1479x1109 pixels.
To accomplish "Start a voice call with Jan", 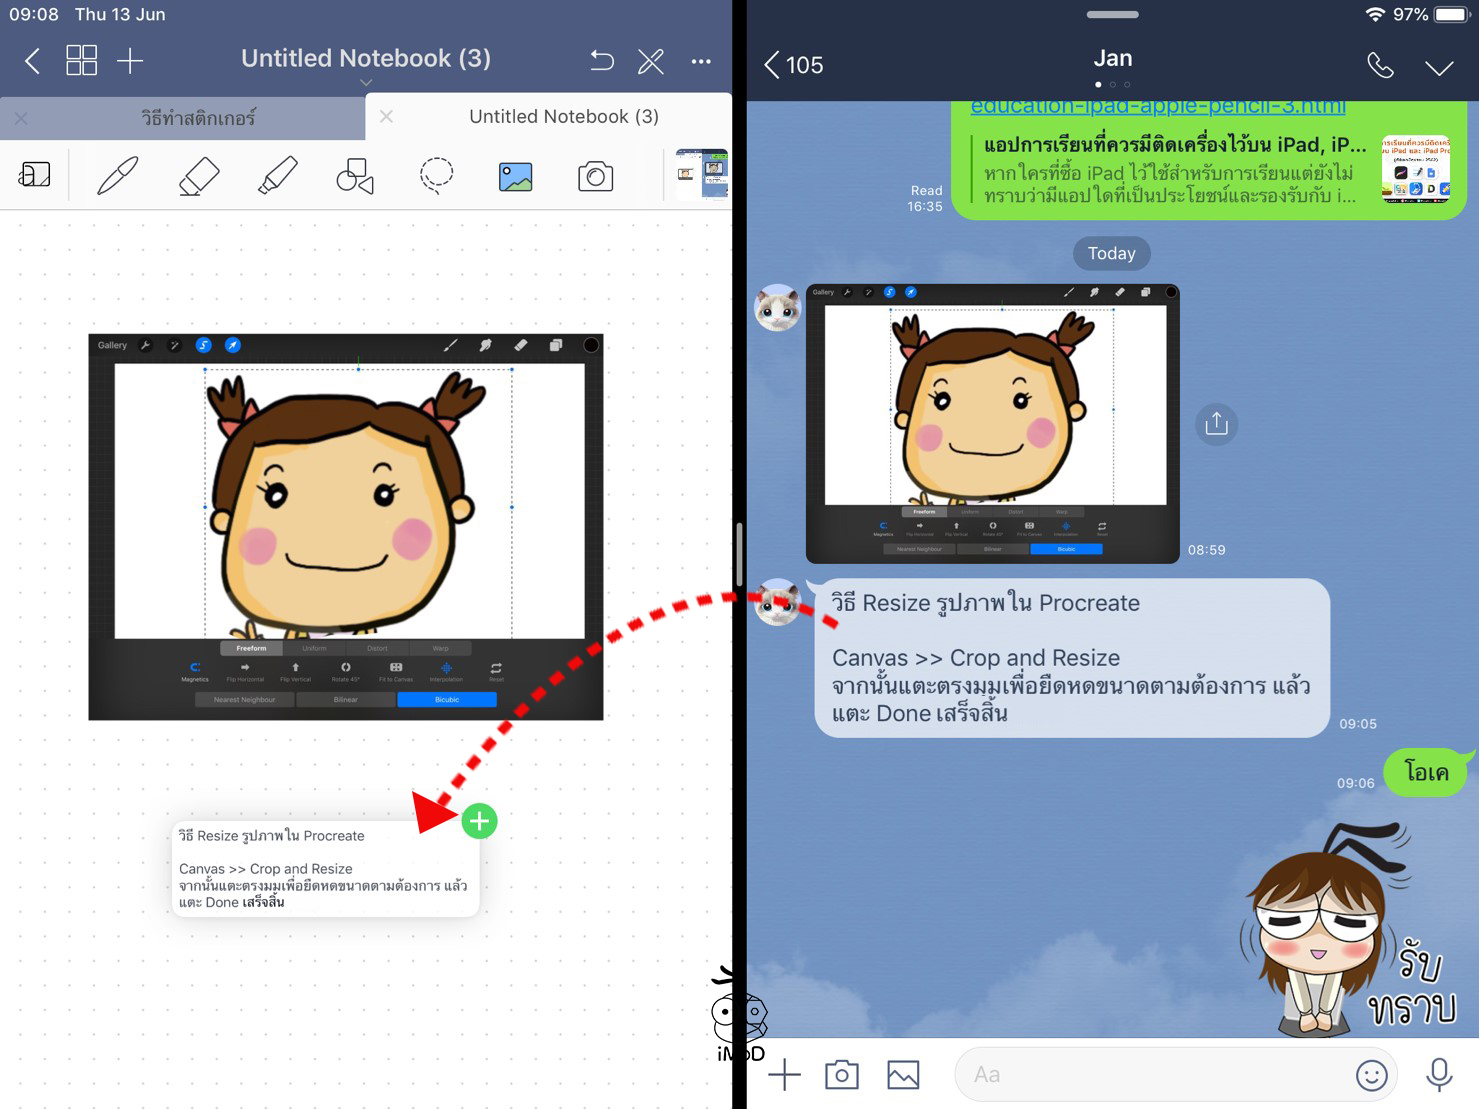I will (1380, 66).
